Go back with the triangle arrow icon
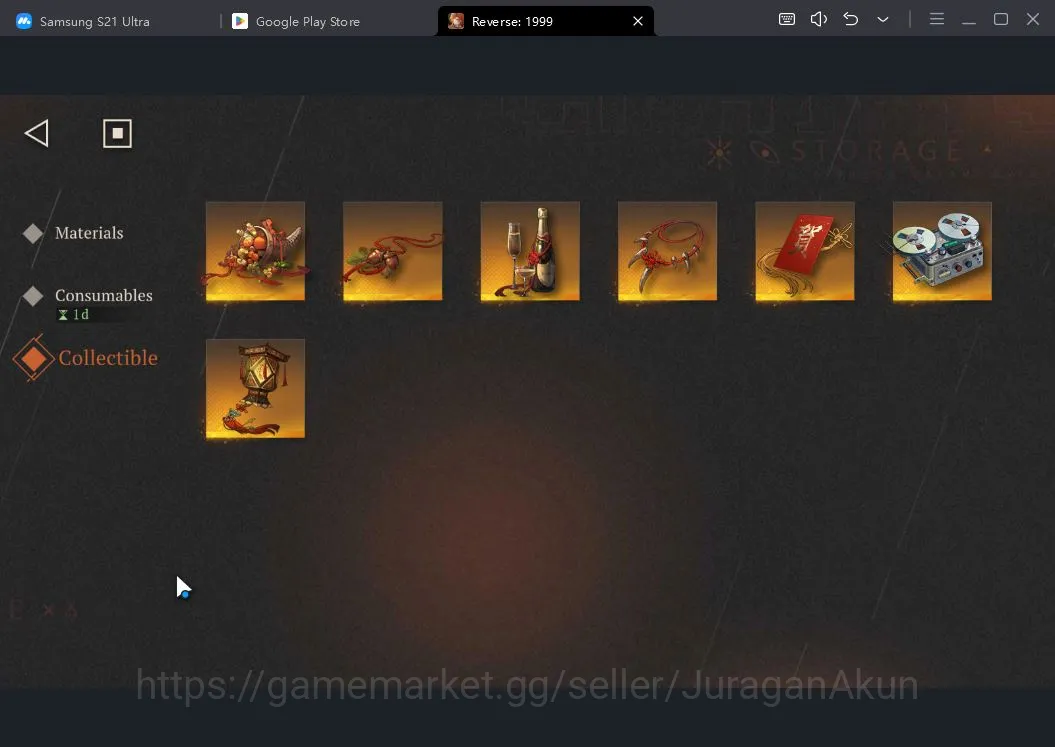The height and width of the screenshot is (747, 1055). 36,133
